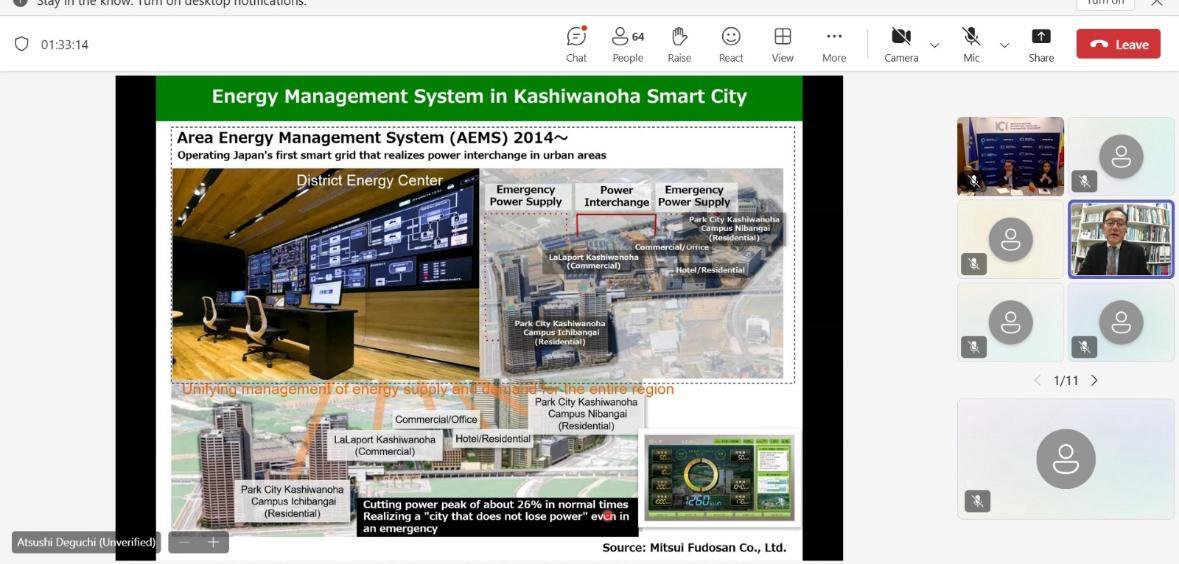This screenshot has height=564, width=1179.
Task: Click the Atsushi Deguchi (Unverified) name label
Action: click(x=86, y=542)
